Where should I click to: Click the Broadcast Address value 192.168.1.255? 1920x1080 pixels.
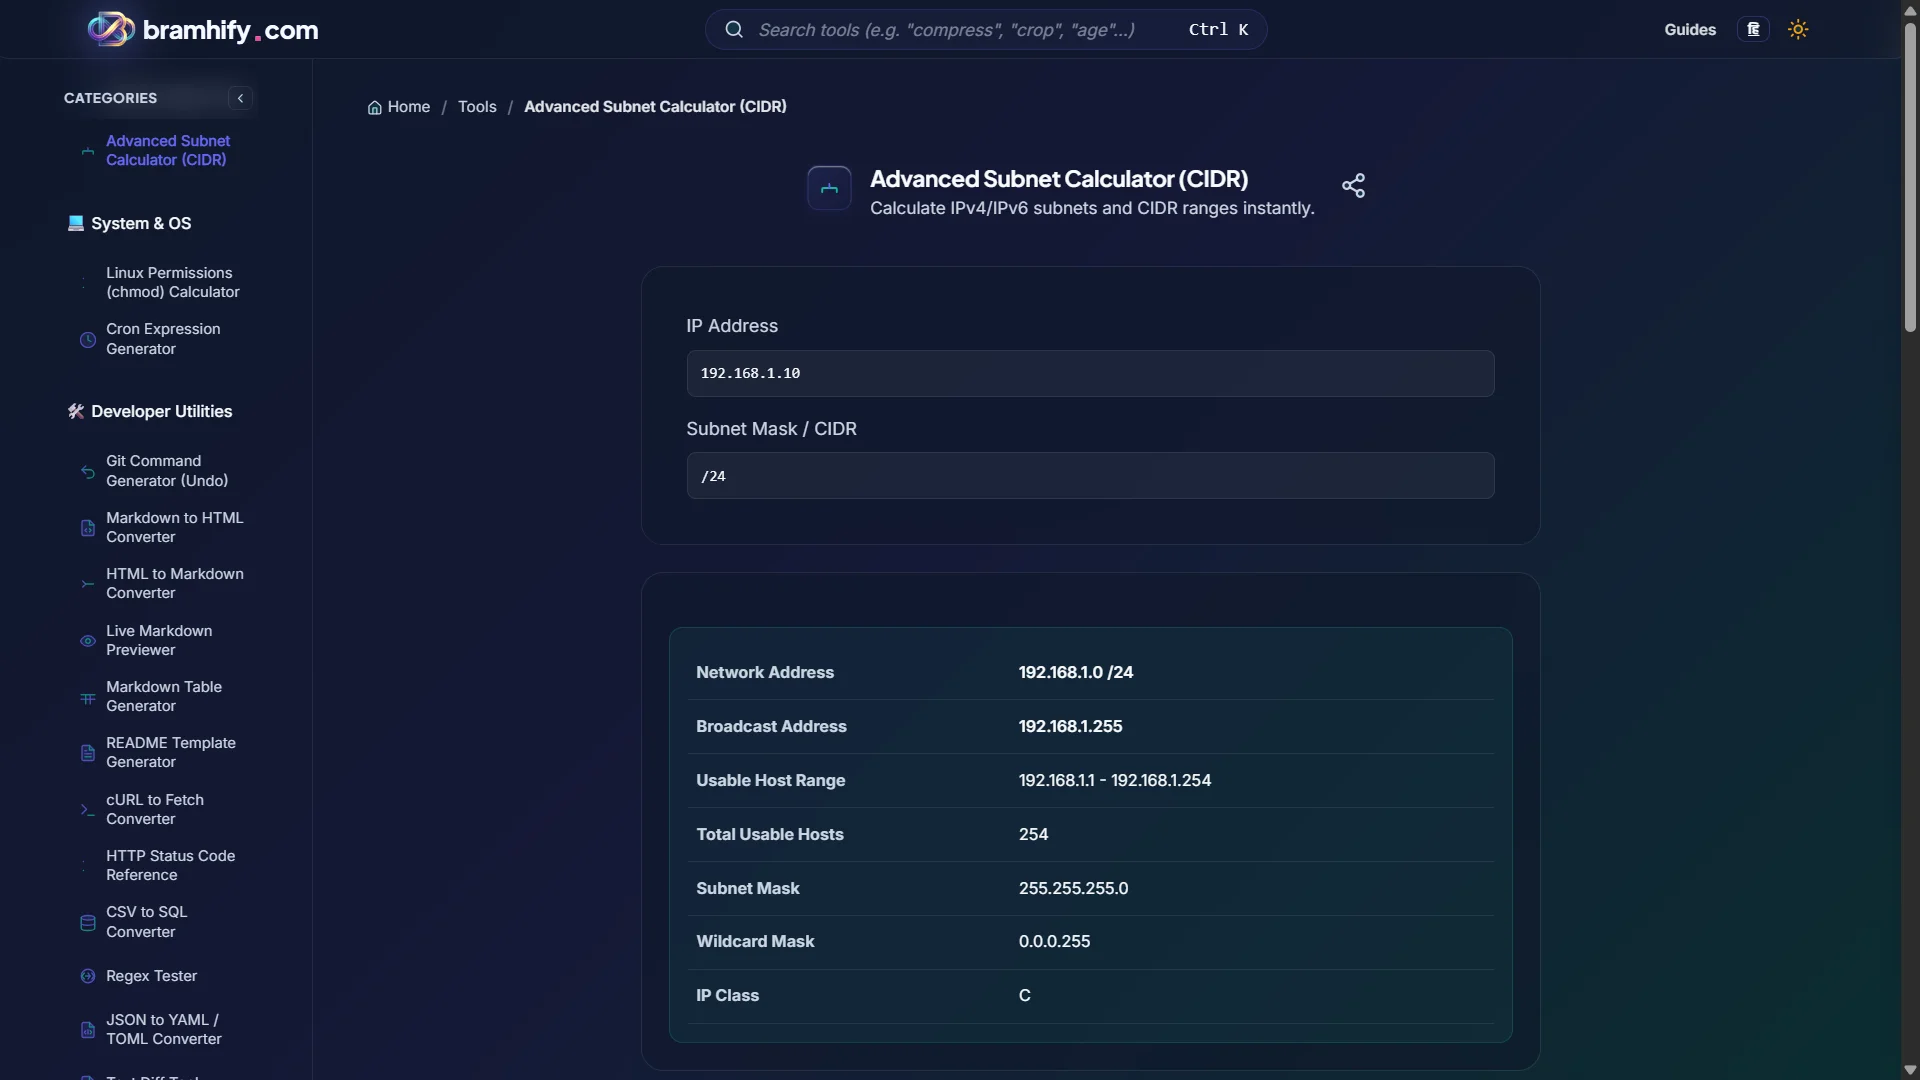click(x=1070, y=727)
